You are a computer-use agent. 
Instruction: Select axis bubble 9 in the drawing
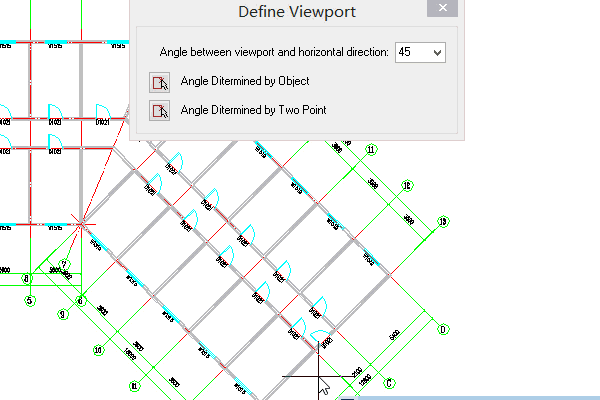pos(63,315)
